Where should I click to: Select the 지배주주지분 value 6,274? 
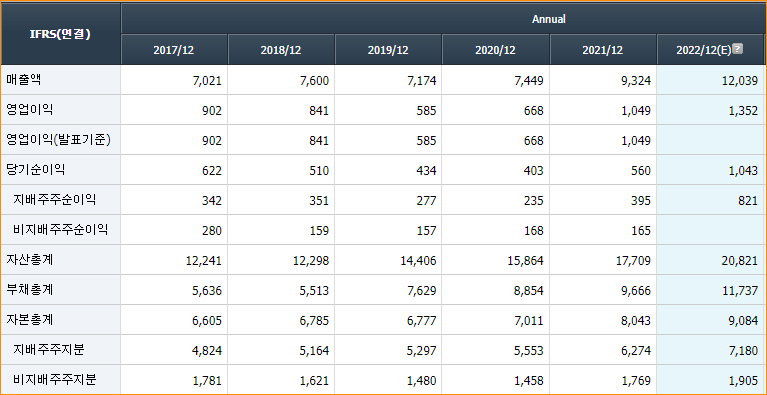pos(636,351)
